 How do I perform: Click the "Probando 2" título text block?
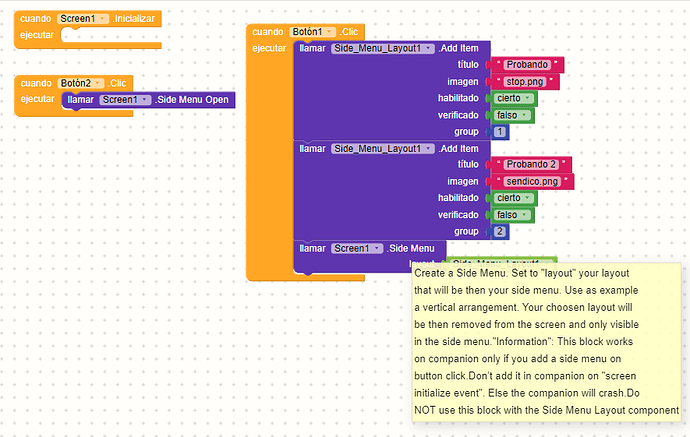(530, 165)
